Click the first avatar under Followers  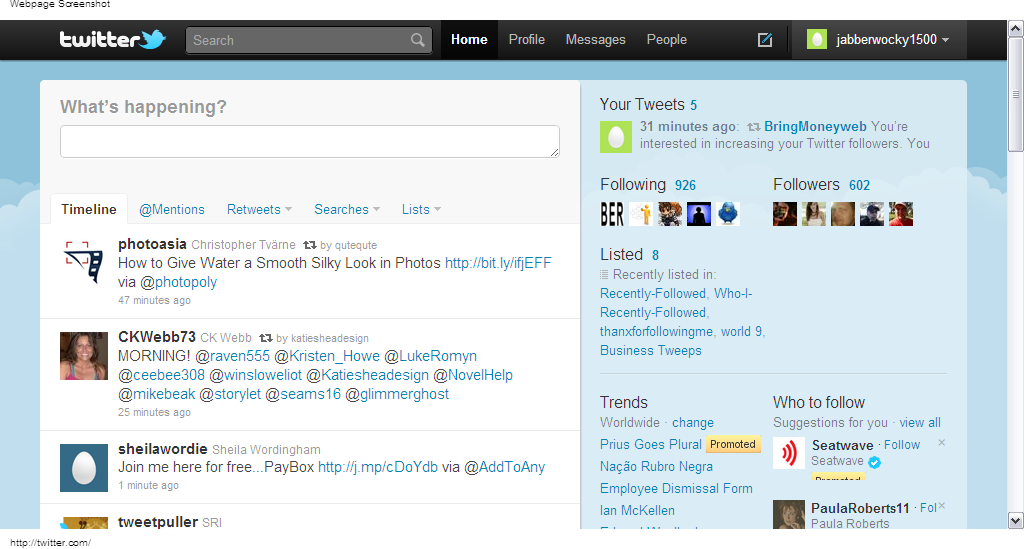pyautogui.click(x=785, y=214)
